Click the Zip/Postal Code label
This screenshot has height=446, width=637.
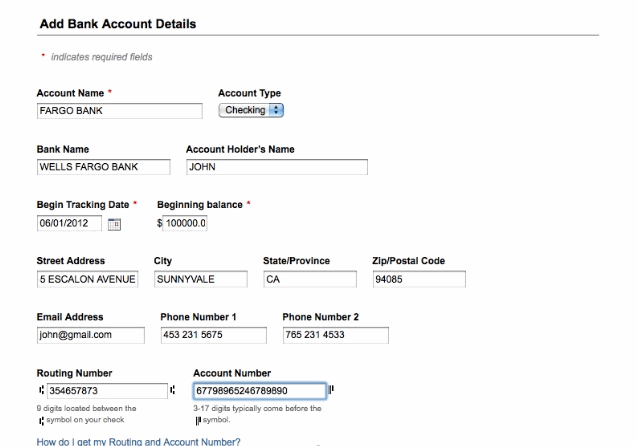(x=409, y=261)
